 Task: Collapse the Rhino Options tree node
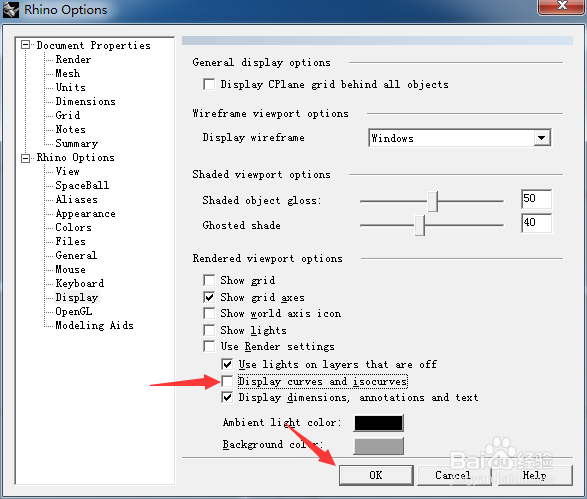25,158
